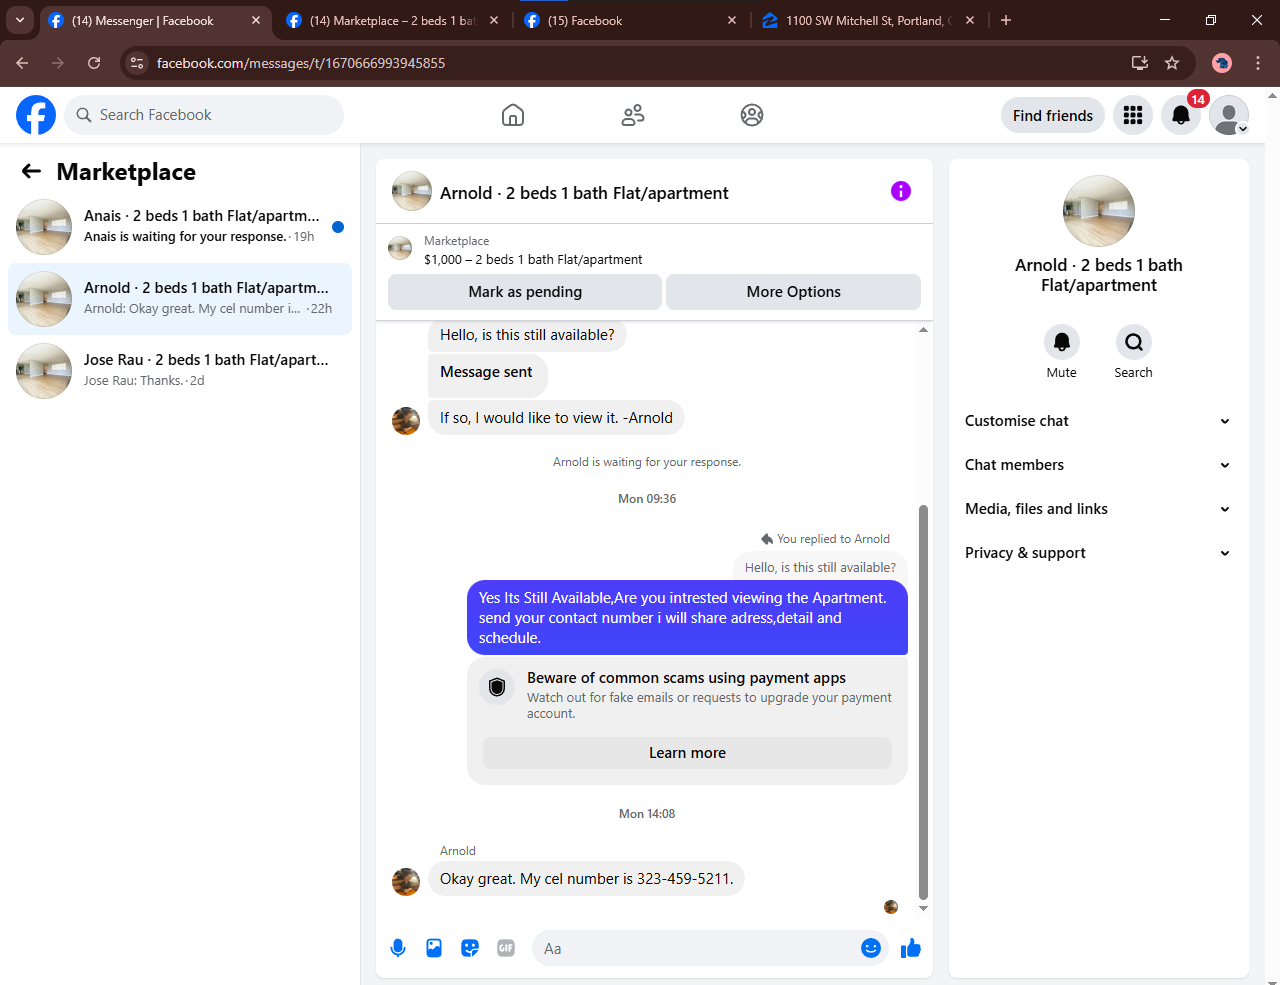1280x985 pixels.
Task: Open site information icon in address bar
Action: [138, 63]
